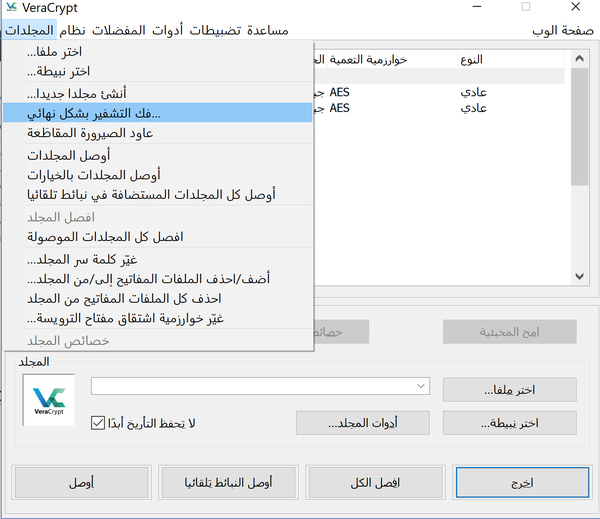Click the صفحة الوب link
Viewport: 600px width, 519px height.
(x=562, y=30)
